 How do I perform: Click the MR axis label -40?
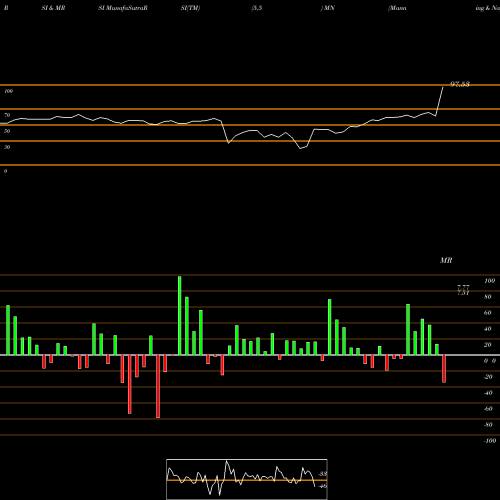click(x=488, y=393)
